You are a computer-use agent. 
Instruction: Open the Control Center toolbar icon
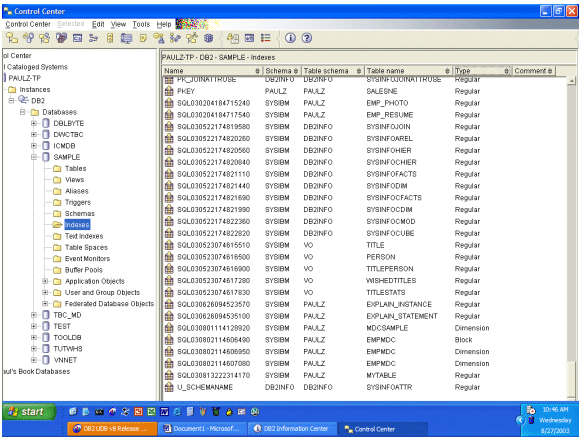click(12, 38)
